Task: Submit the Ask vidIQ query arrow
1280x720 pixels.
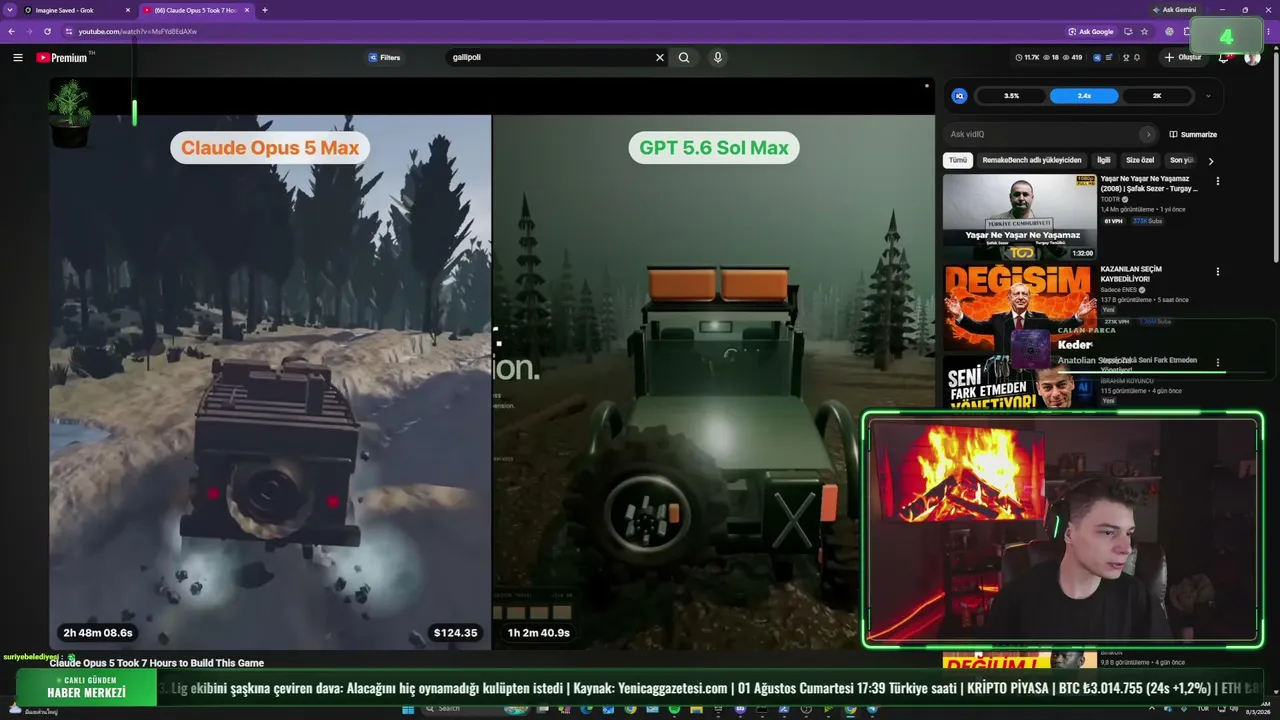Action: [x=1148, y=134]
